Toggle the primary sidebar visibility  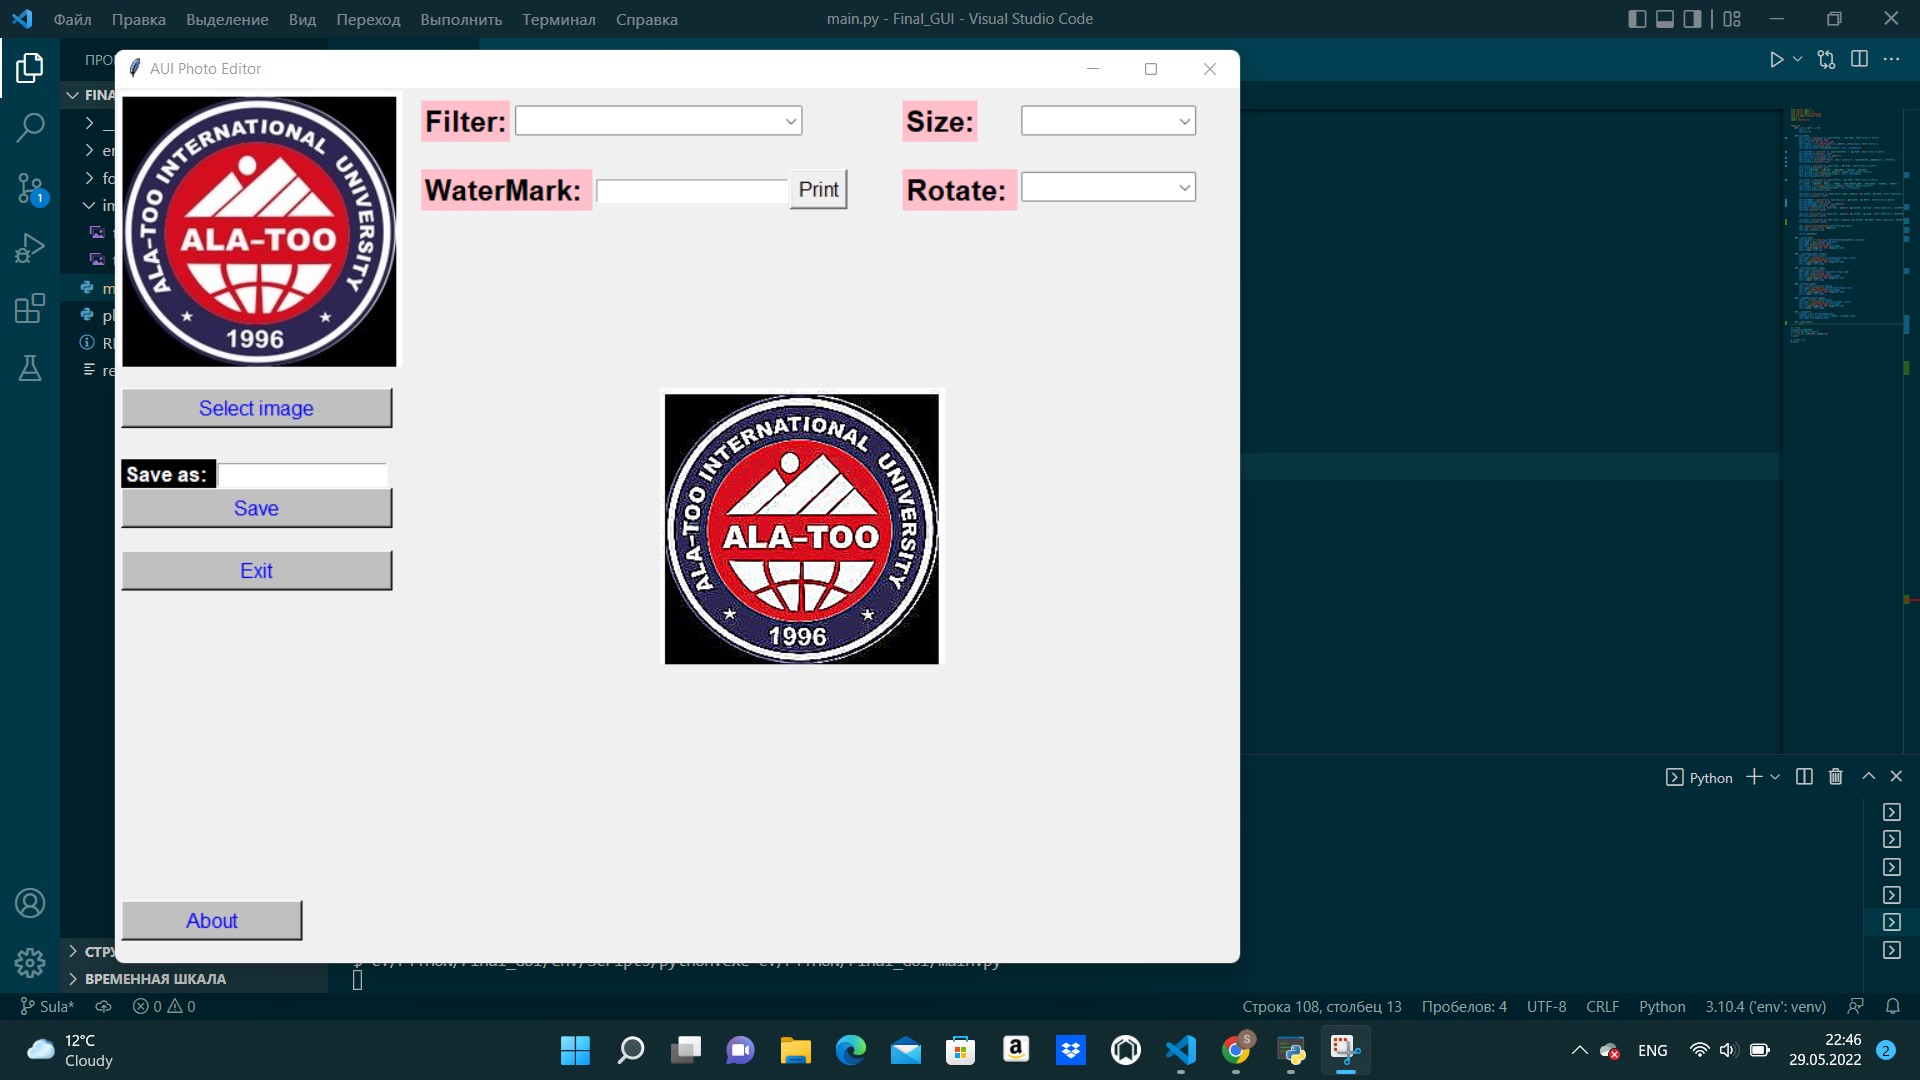click(x=1638, y=18)
